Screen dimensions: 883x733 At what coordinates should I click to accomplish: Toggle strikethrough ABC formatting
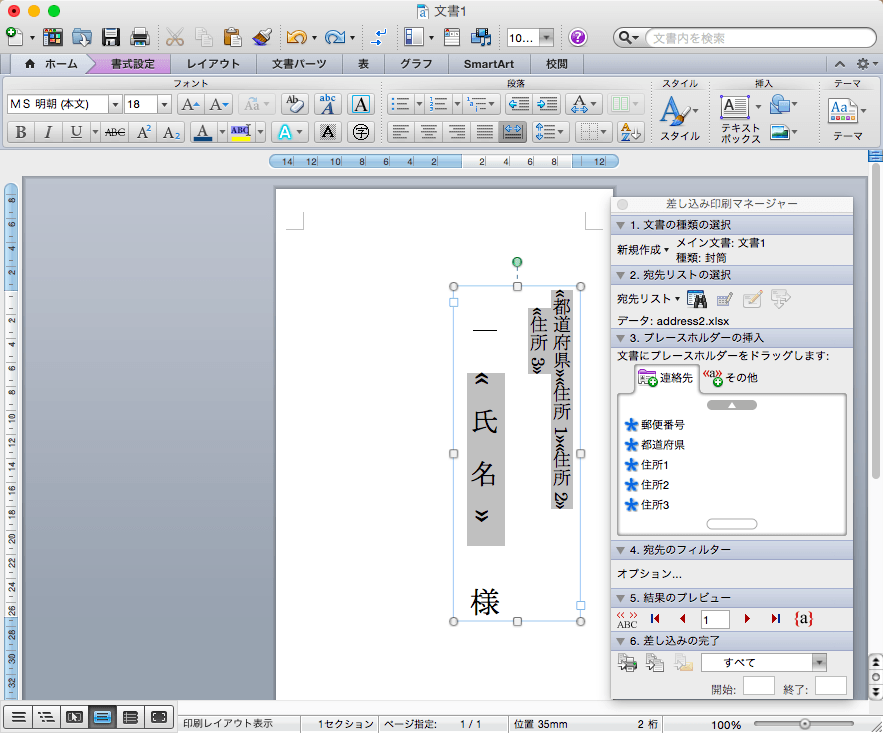pyautogui.click(x=115, y=132)
